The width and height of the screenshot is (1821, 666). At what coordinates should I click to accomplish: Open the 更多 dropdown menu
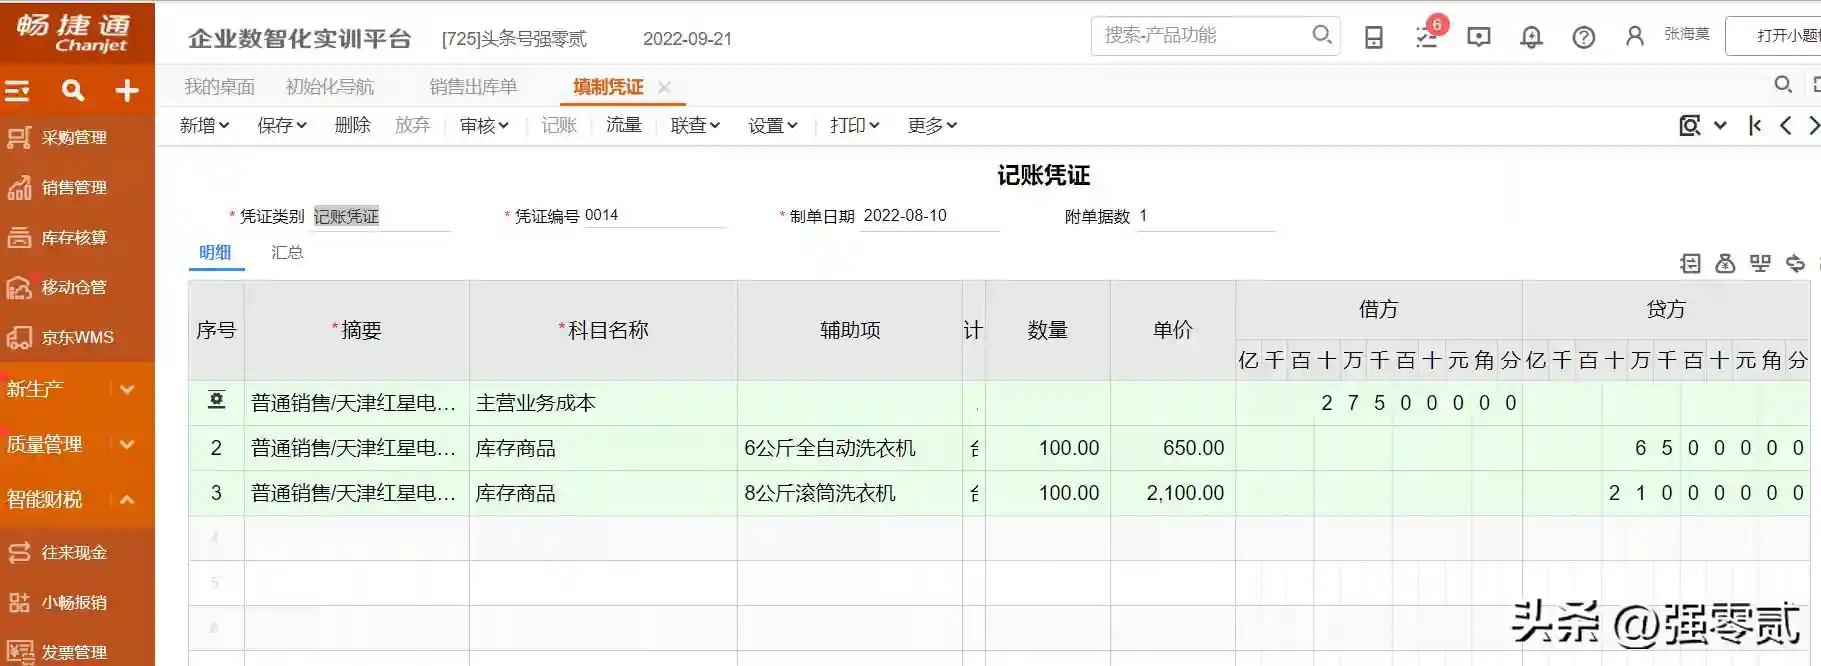(x=932, y=125)
